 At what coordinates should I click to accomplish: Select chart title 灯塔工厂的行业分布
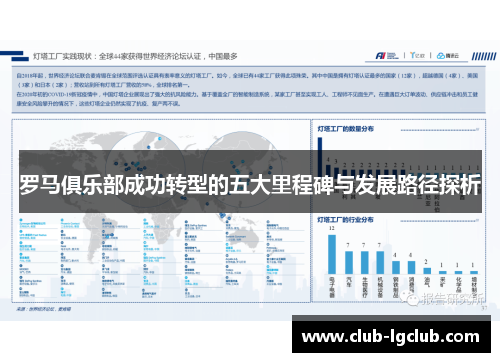pos(345,220)
